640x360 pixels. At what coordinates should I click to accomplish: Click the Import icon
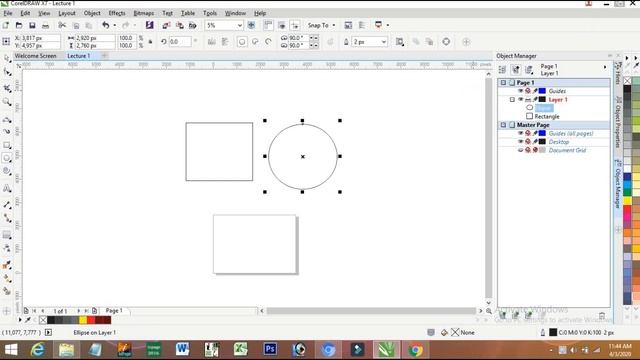pos(166,25)
